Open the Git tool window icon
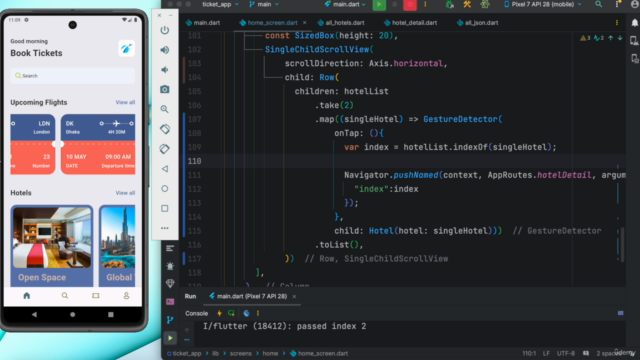The width and height of the screenshot is (640, 360). tap(170, 320)
